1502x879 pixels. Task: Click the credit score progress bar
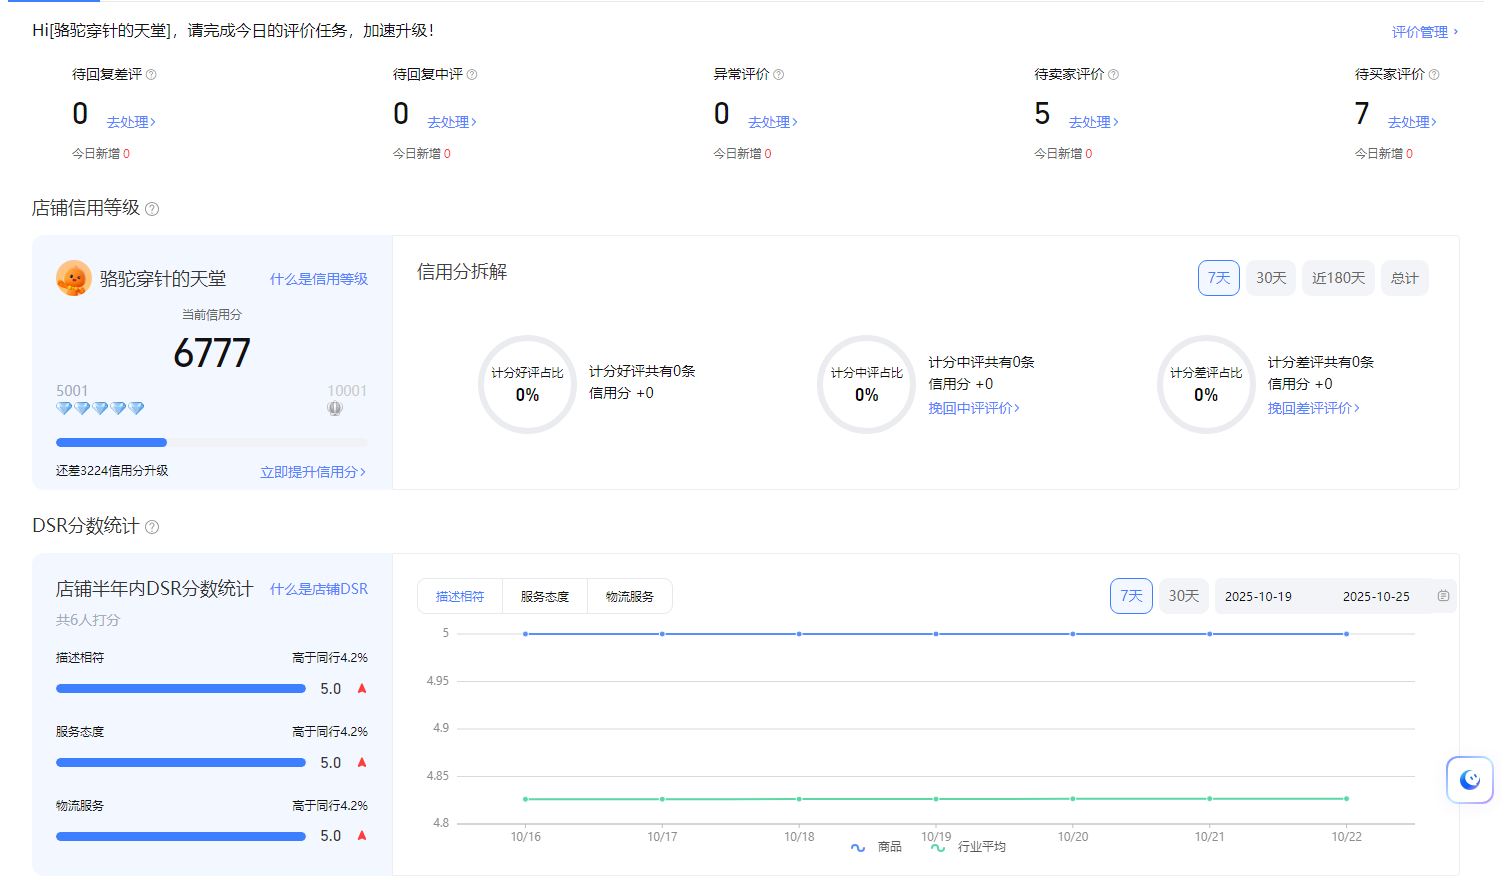click(x=211, y=442)
